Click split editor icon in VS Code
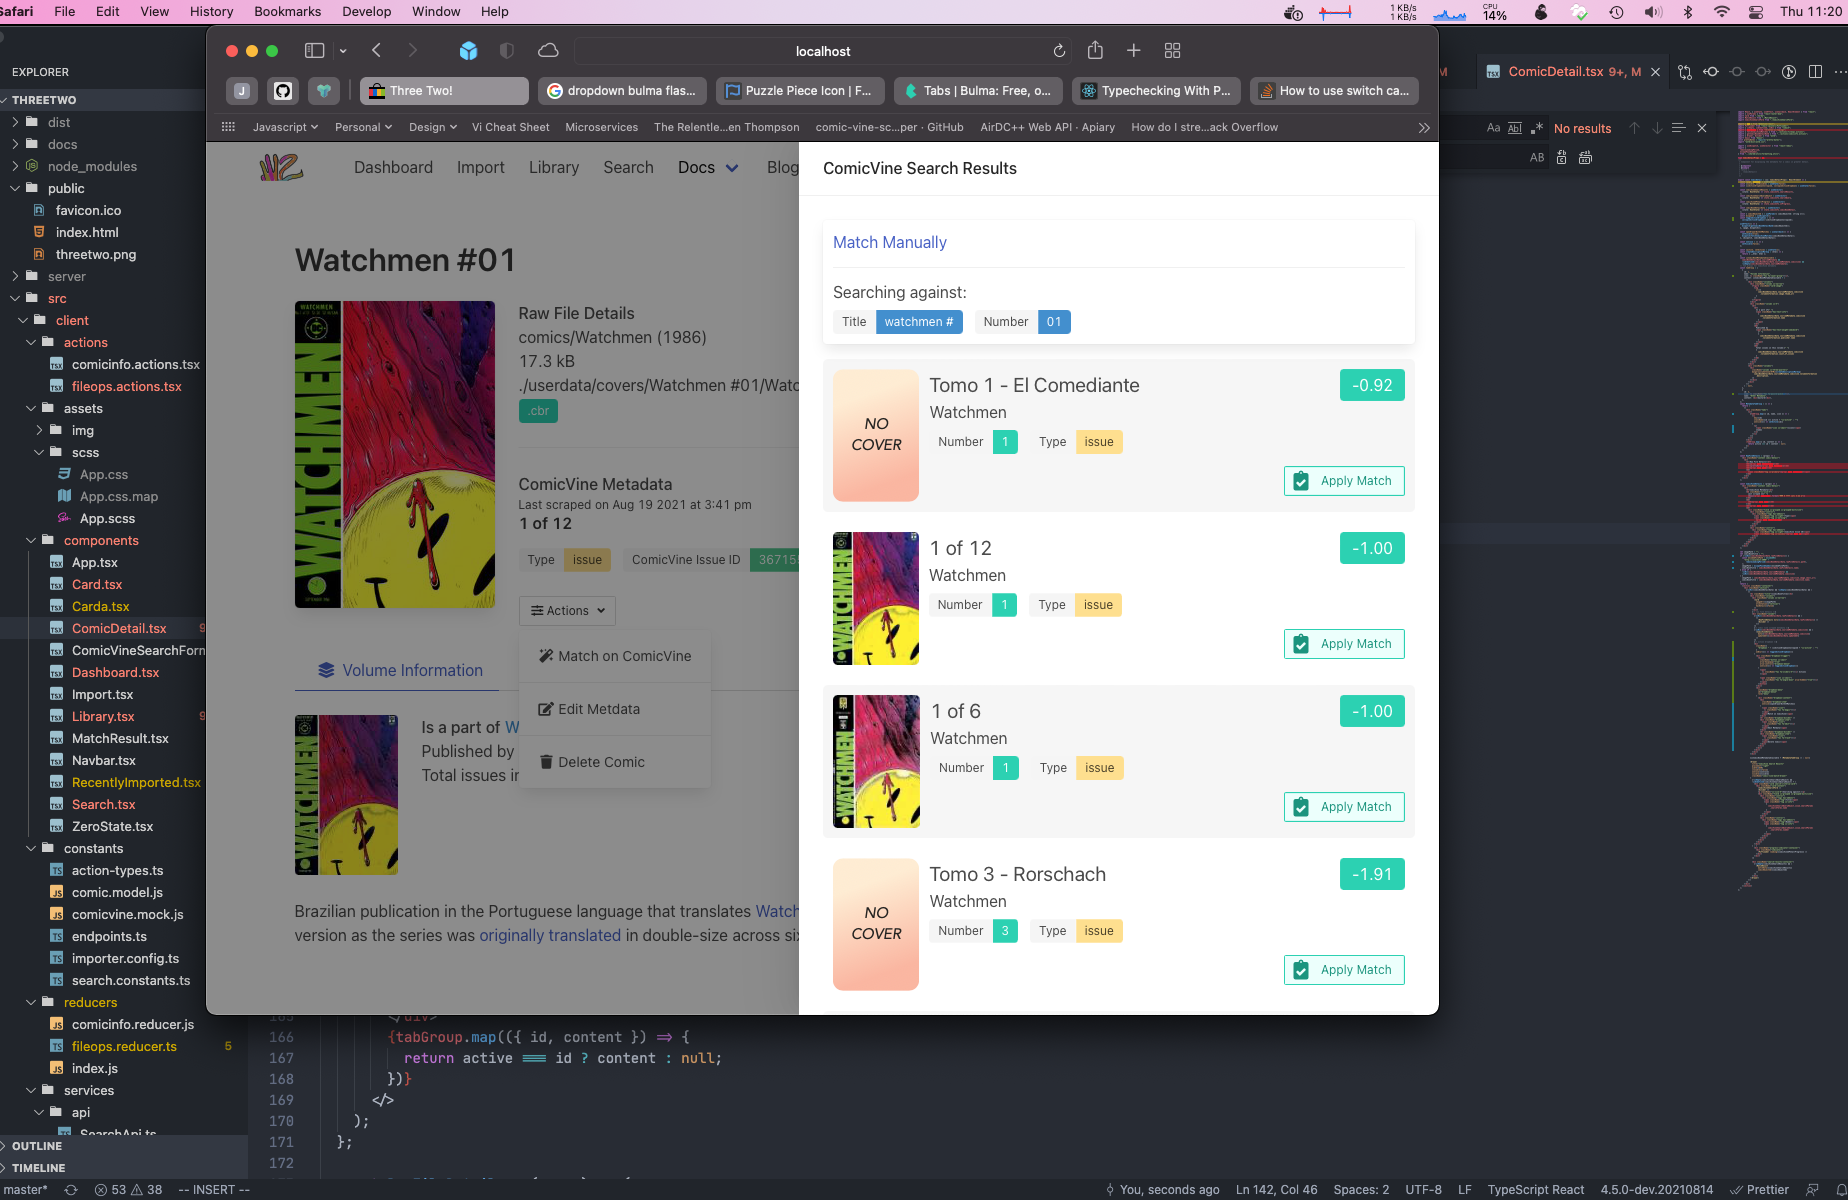Viewport: 1848px width, 1200px height. 1815,72
